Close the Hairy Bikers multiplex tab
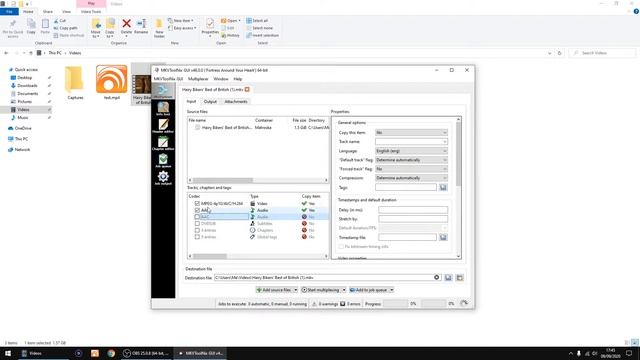 (247, 89)
